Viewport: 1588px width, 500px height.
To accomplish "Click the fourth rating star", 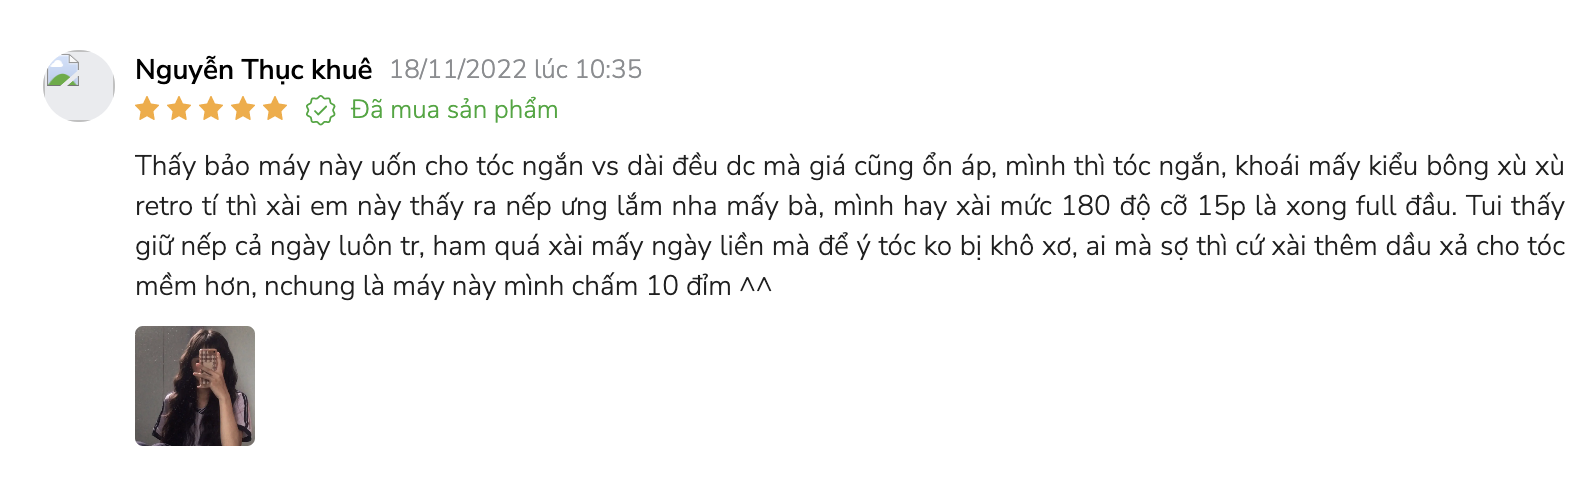I will [243, 109].
